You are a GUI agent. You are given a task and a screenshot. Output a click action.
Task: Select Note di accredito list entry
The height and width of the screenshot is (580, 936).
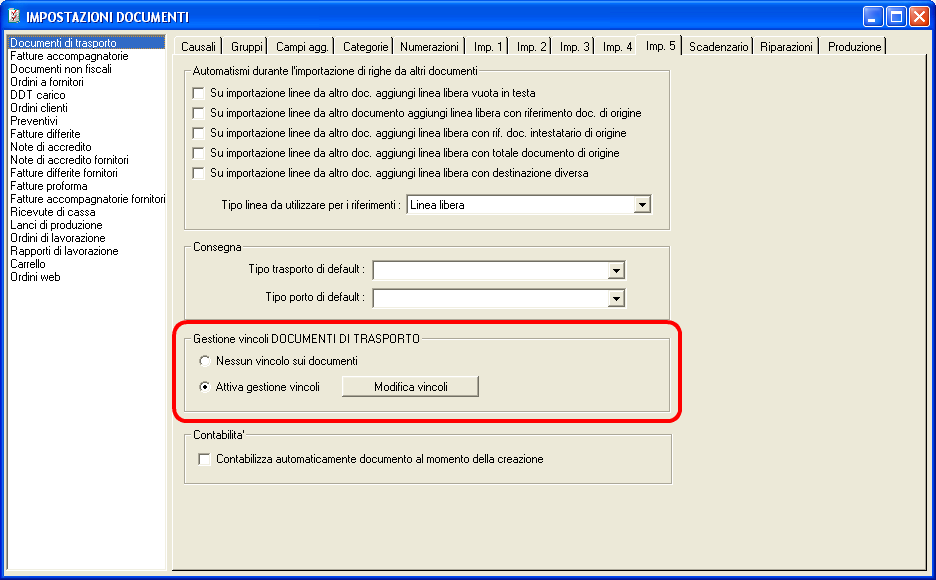(x=87, y=147)
